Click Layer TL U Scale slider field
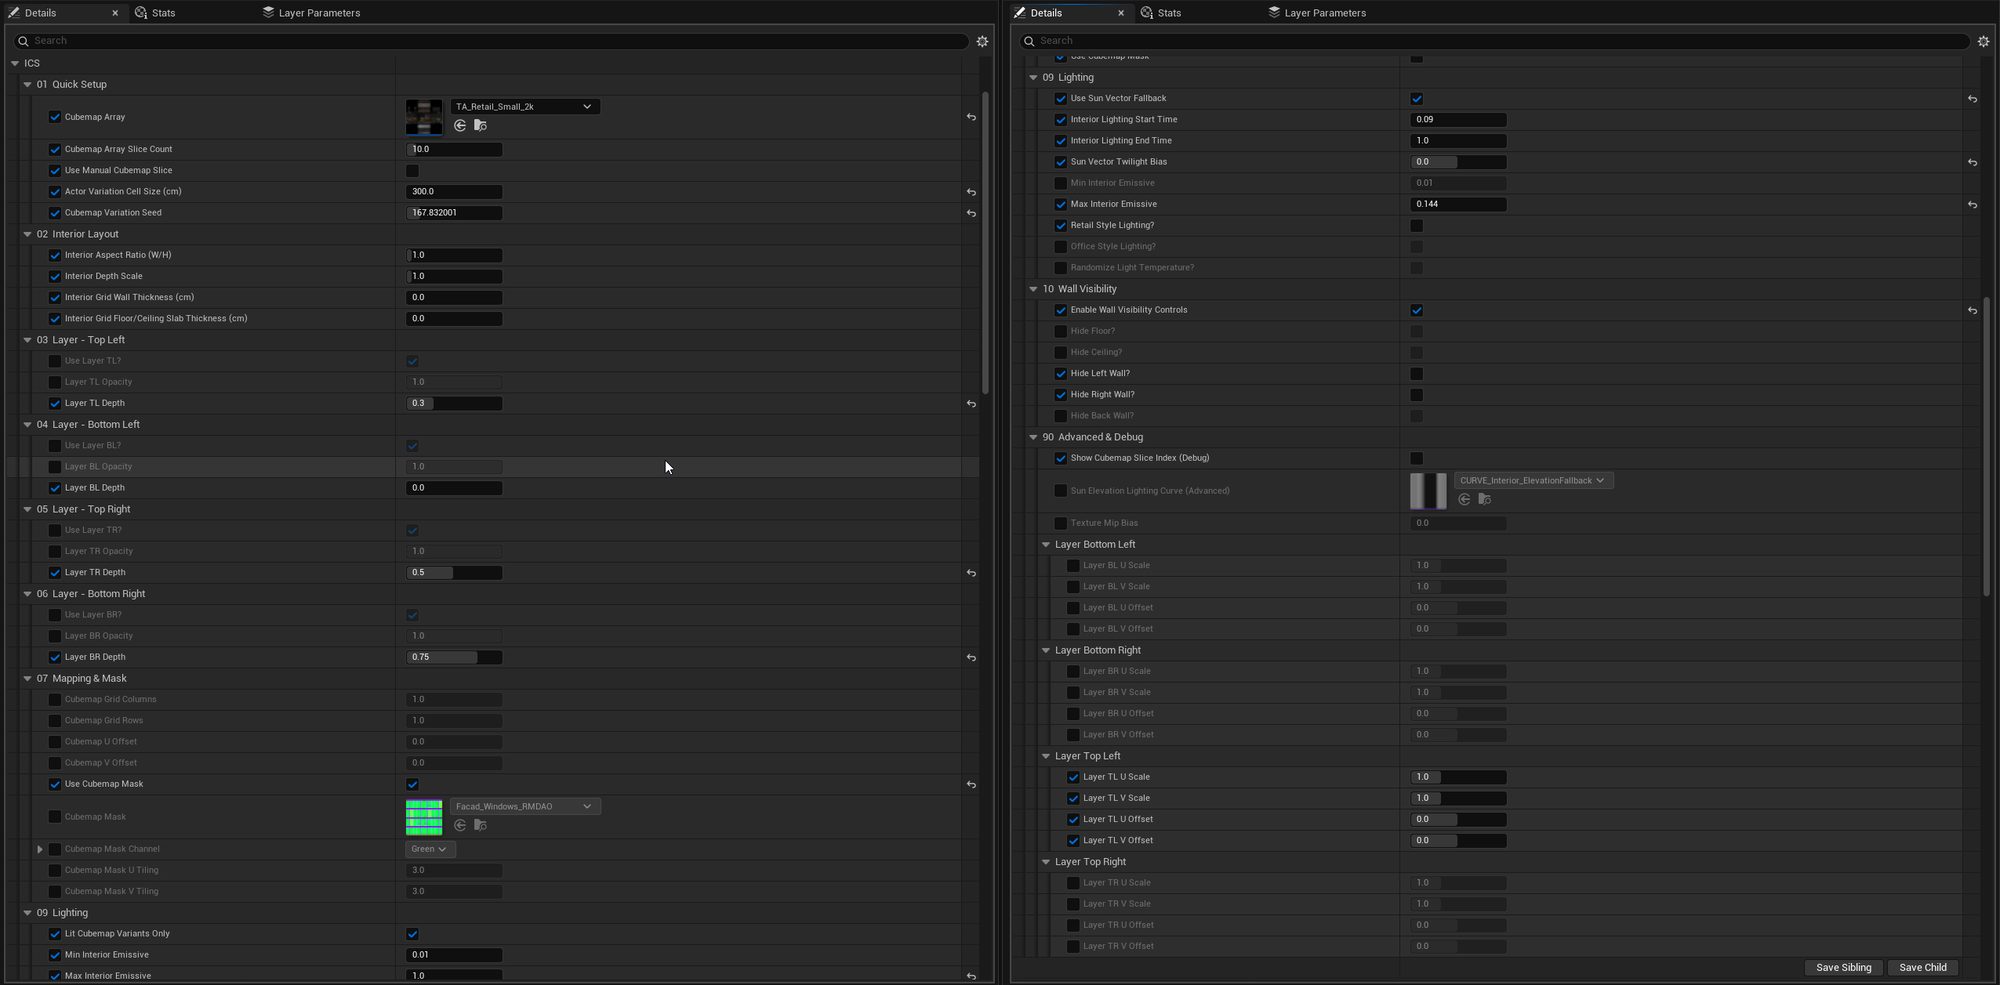The width and height of the screenshot is (2000, 985). coord(1458,777)
